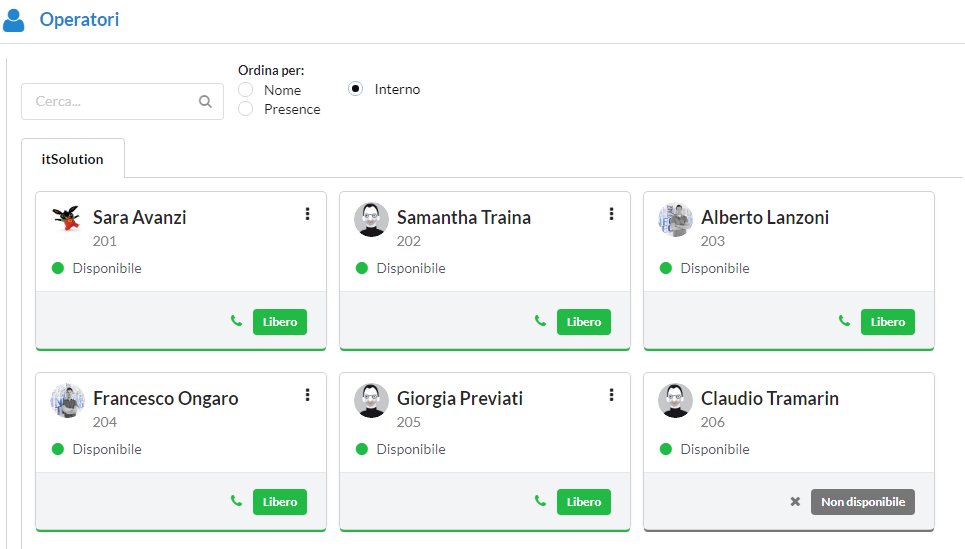
Task: Click the phone icon on Alberto Lanzoni's card
Action: point(844,321)
